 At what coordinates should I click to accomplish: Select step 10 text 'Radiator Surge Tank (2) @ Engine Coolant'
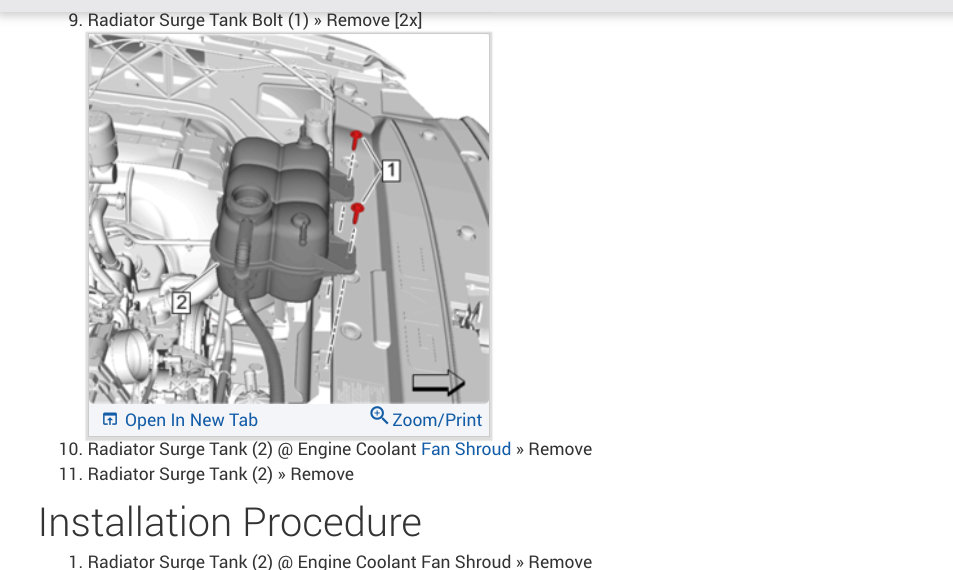click(252, 449)
